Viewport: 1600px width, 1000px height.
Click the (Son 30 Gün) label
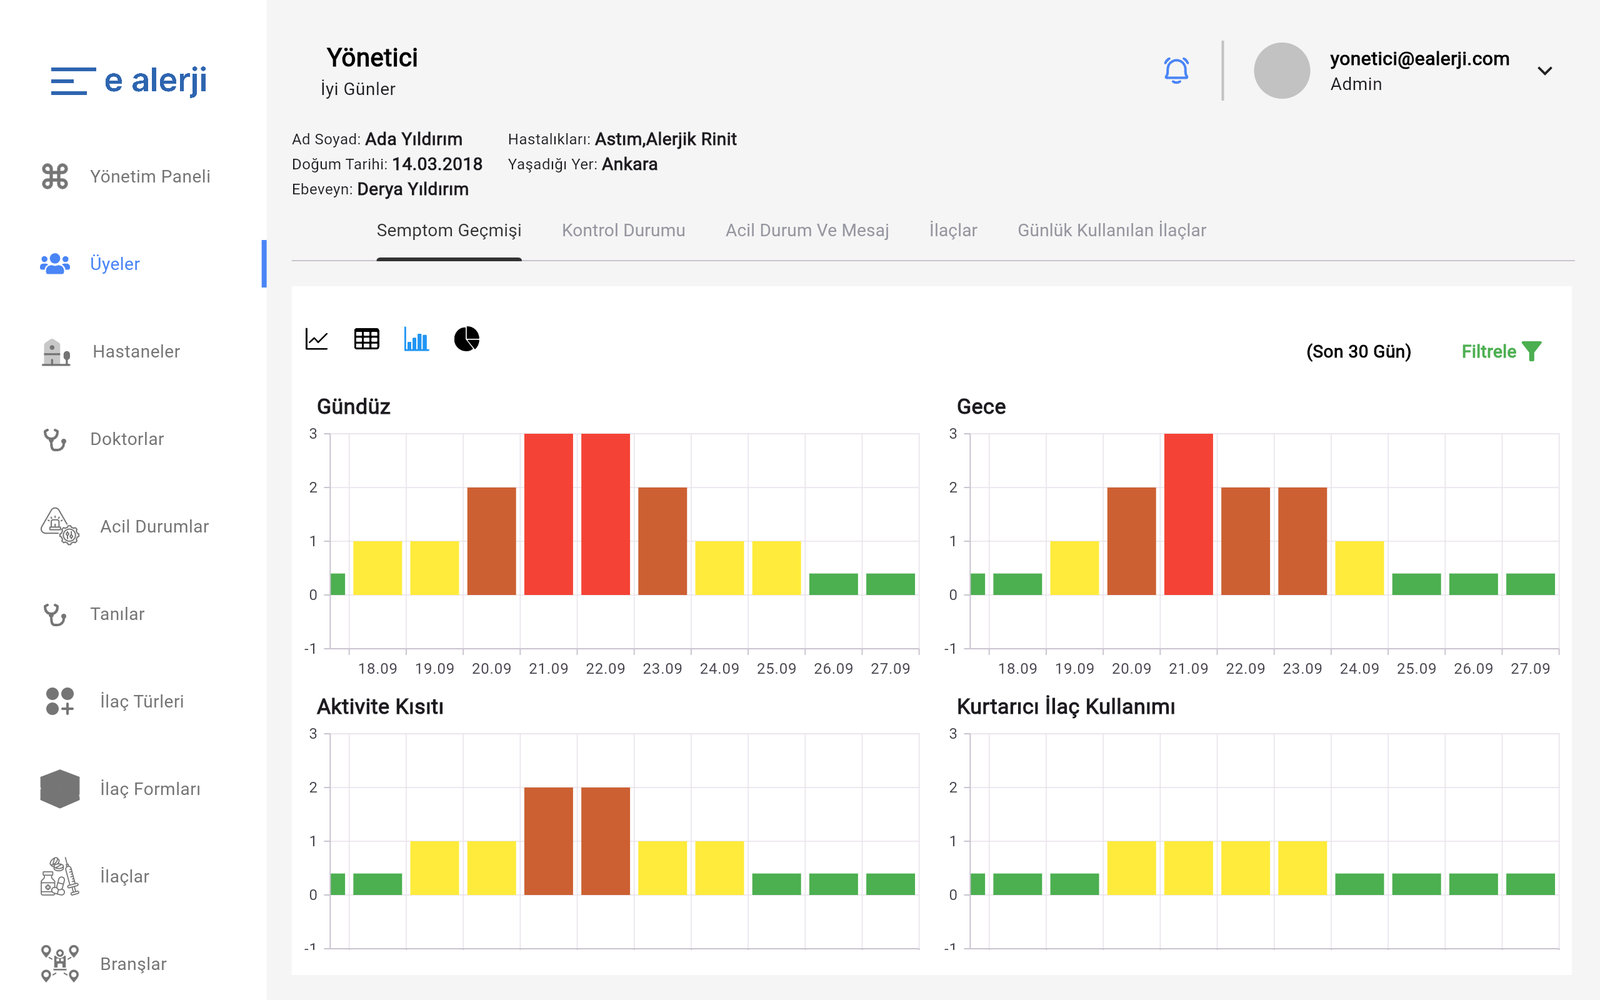(1359, 352)
